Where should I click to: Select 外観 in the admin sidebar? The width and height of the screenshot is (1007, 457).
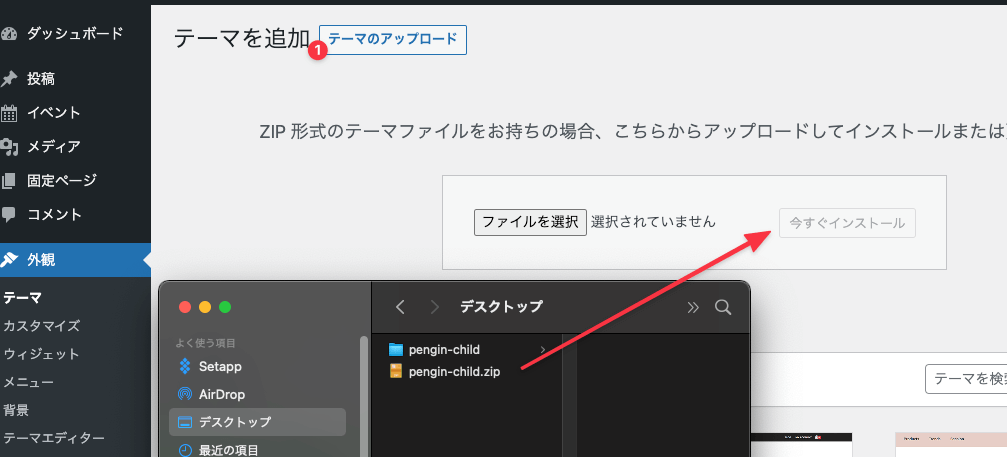pos(75,260)
